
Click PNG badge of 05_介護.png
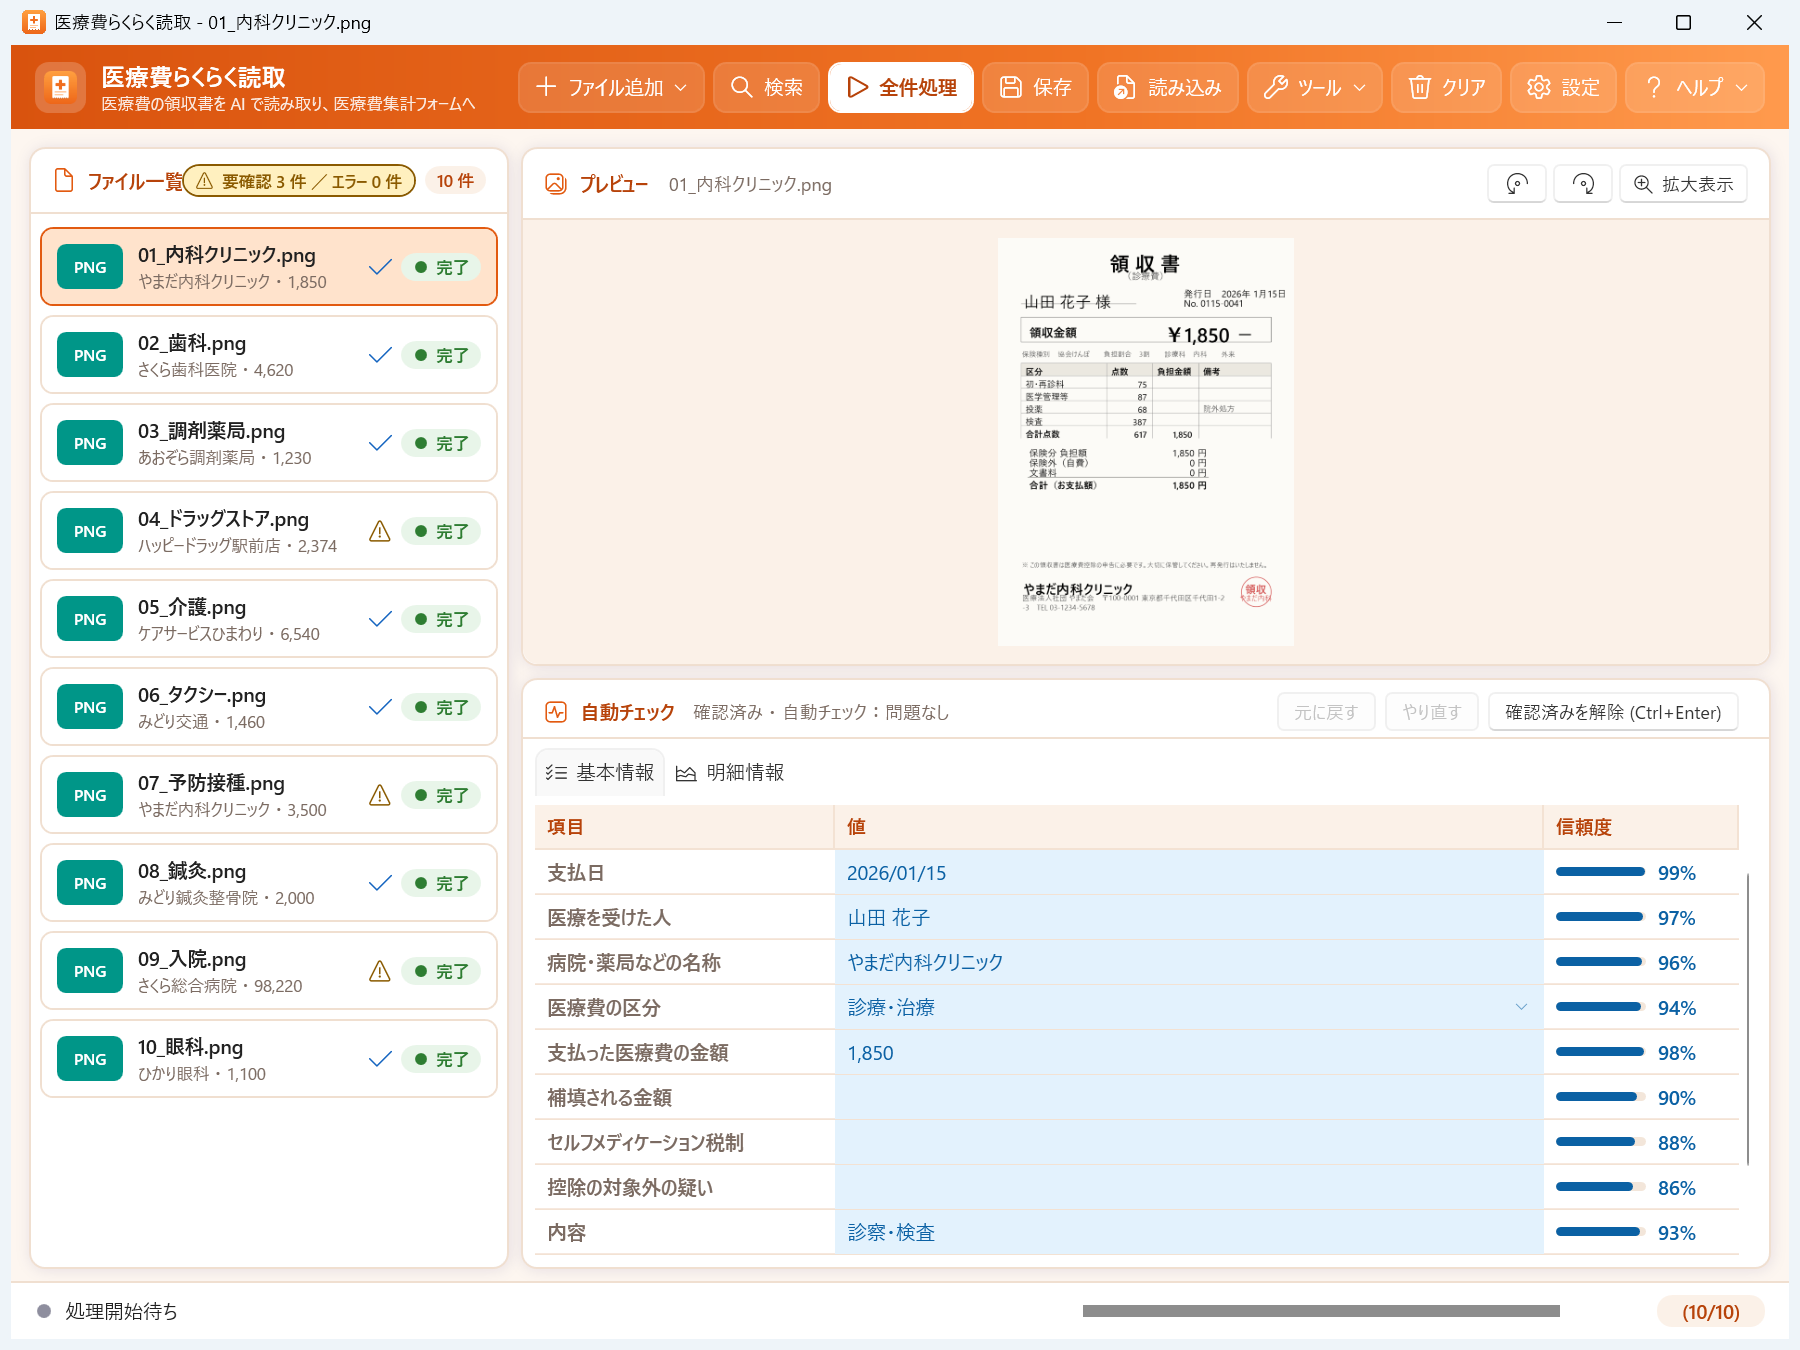coord(90,619)
